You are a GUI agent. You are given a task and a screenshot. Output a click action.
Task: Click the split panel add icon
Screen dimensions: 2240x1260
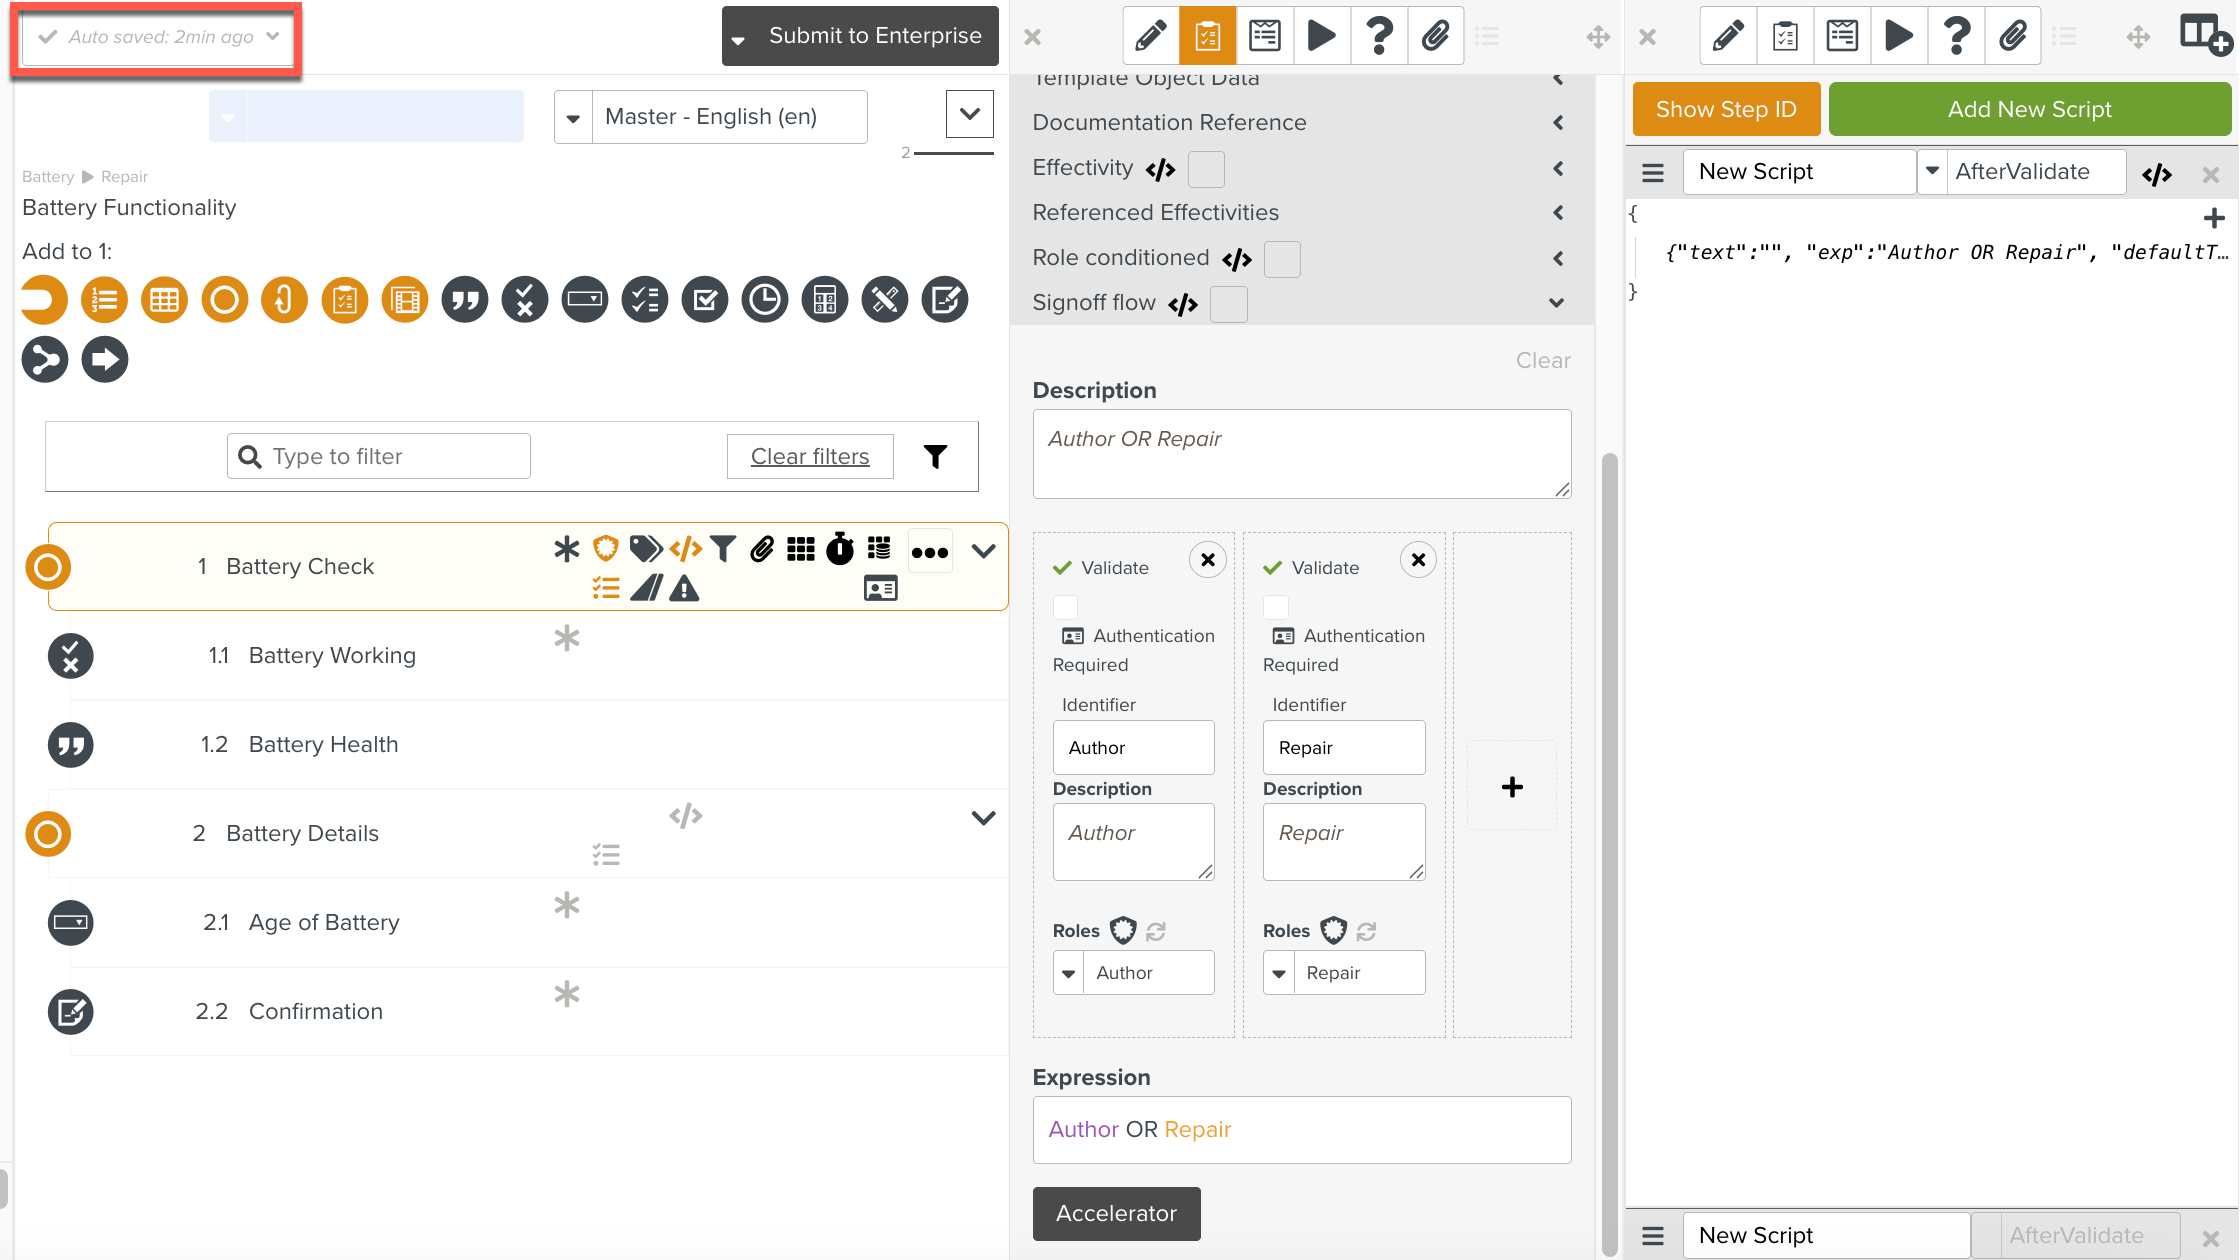(2204, 37)
